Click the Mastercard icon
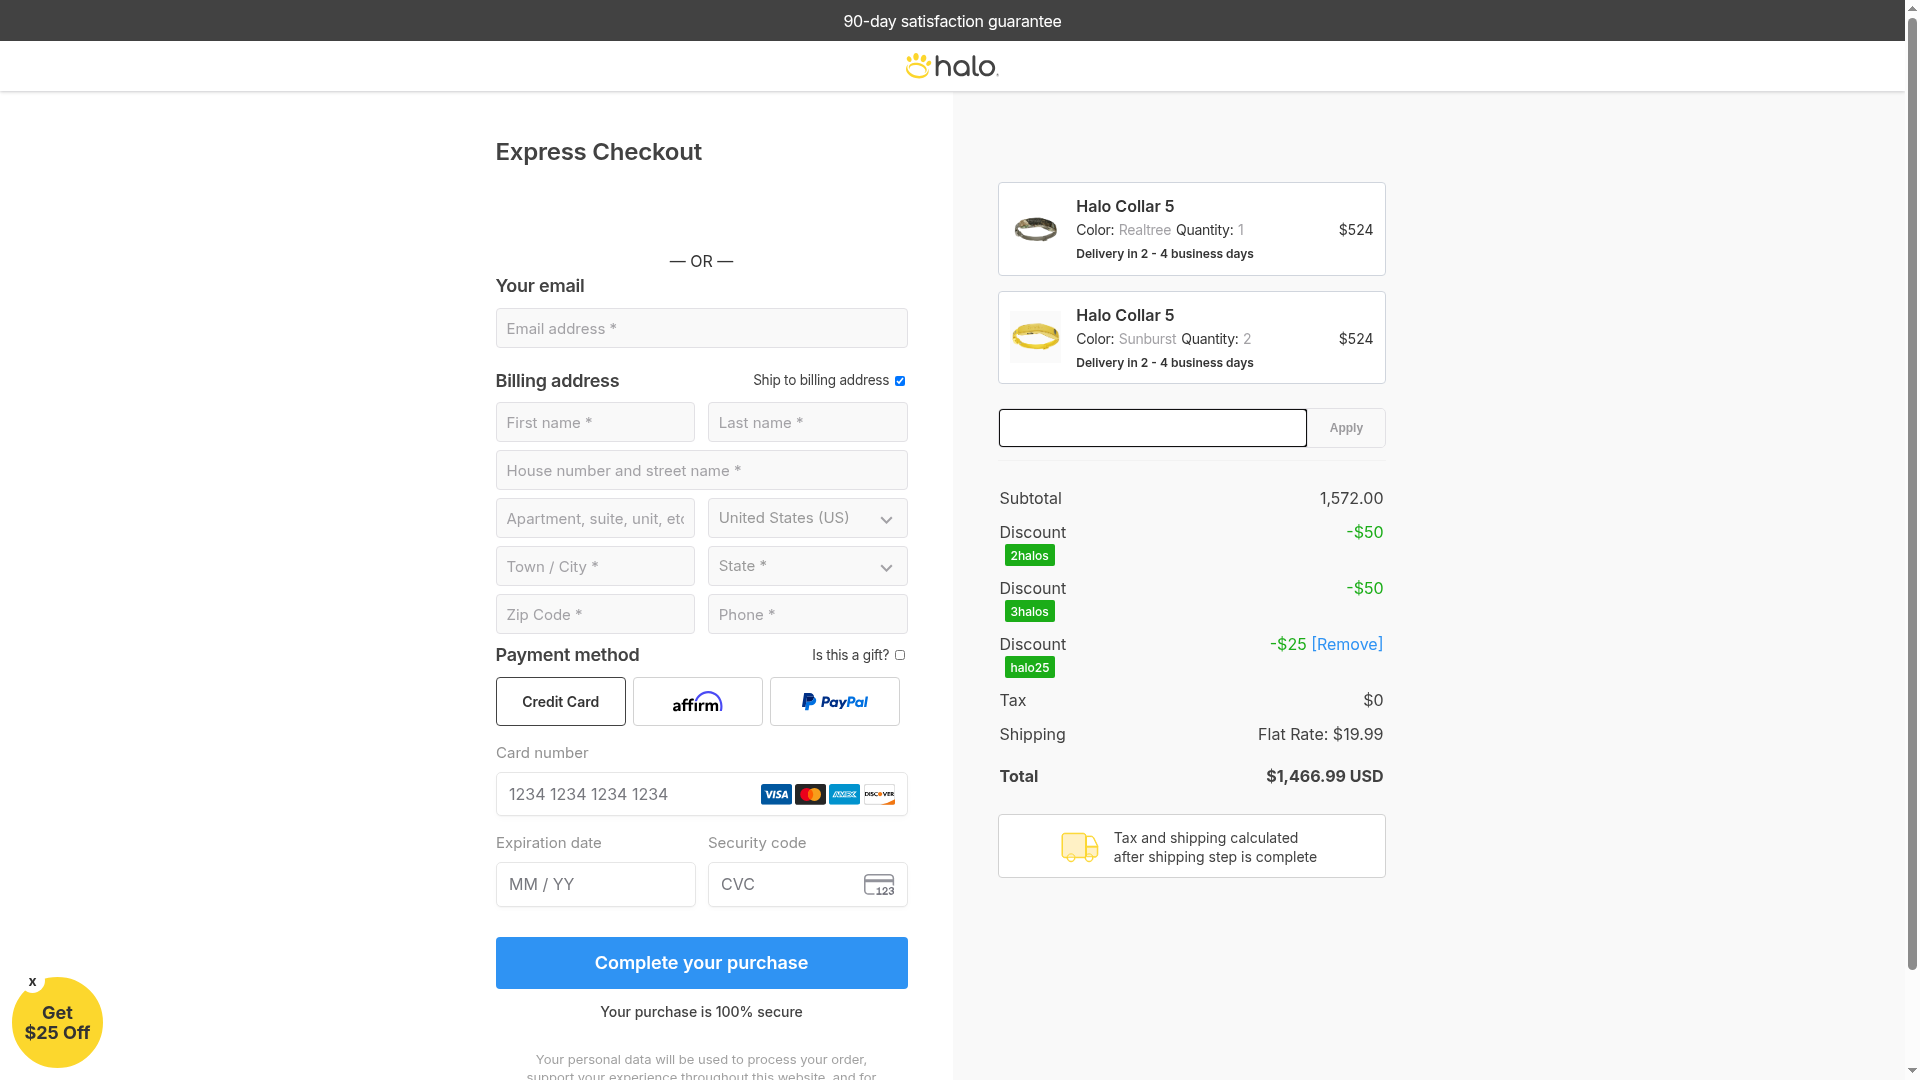This screenshot has height=1080, width=1920. coord(810,795)
